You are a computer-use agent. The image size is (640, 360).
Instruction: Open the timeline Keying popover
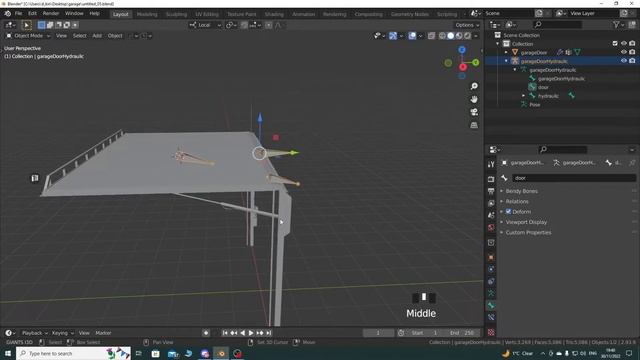pos(62,333)
